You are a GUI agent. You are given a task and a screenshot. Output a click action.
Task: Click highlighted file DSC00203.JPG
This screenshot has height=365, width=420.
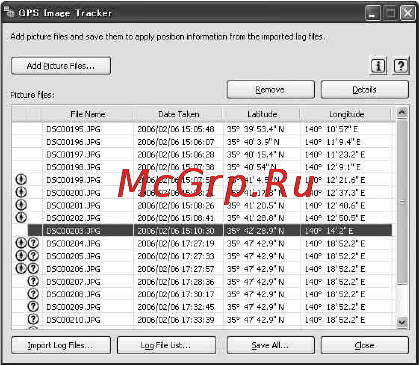[73, 231]
